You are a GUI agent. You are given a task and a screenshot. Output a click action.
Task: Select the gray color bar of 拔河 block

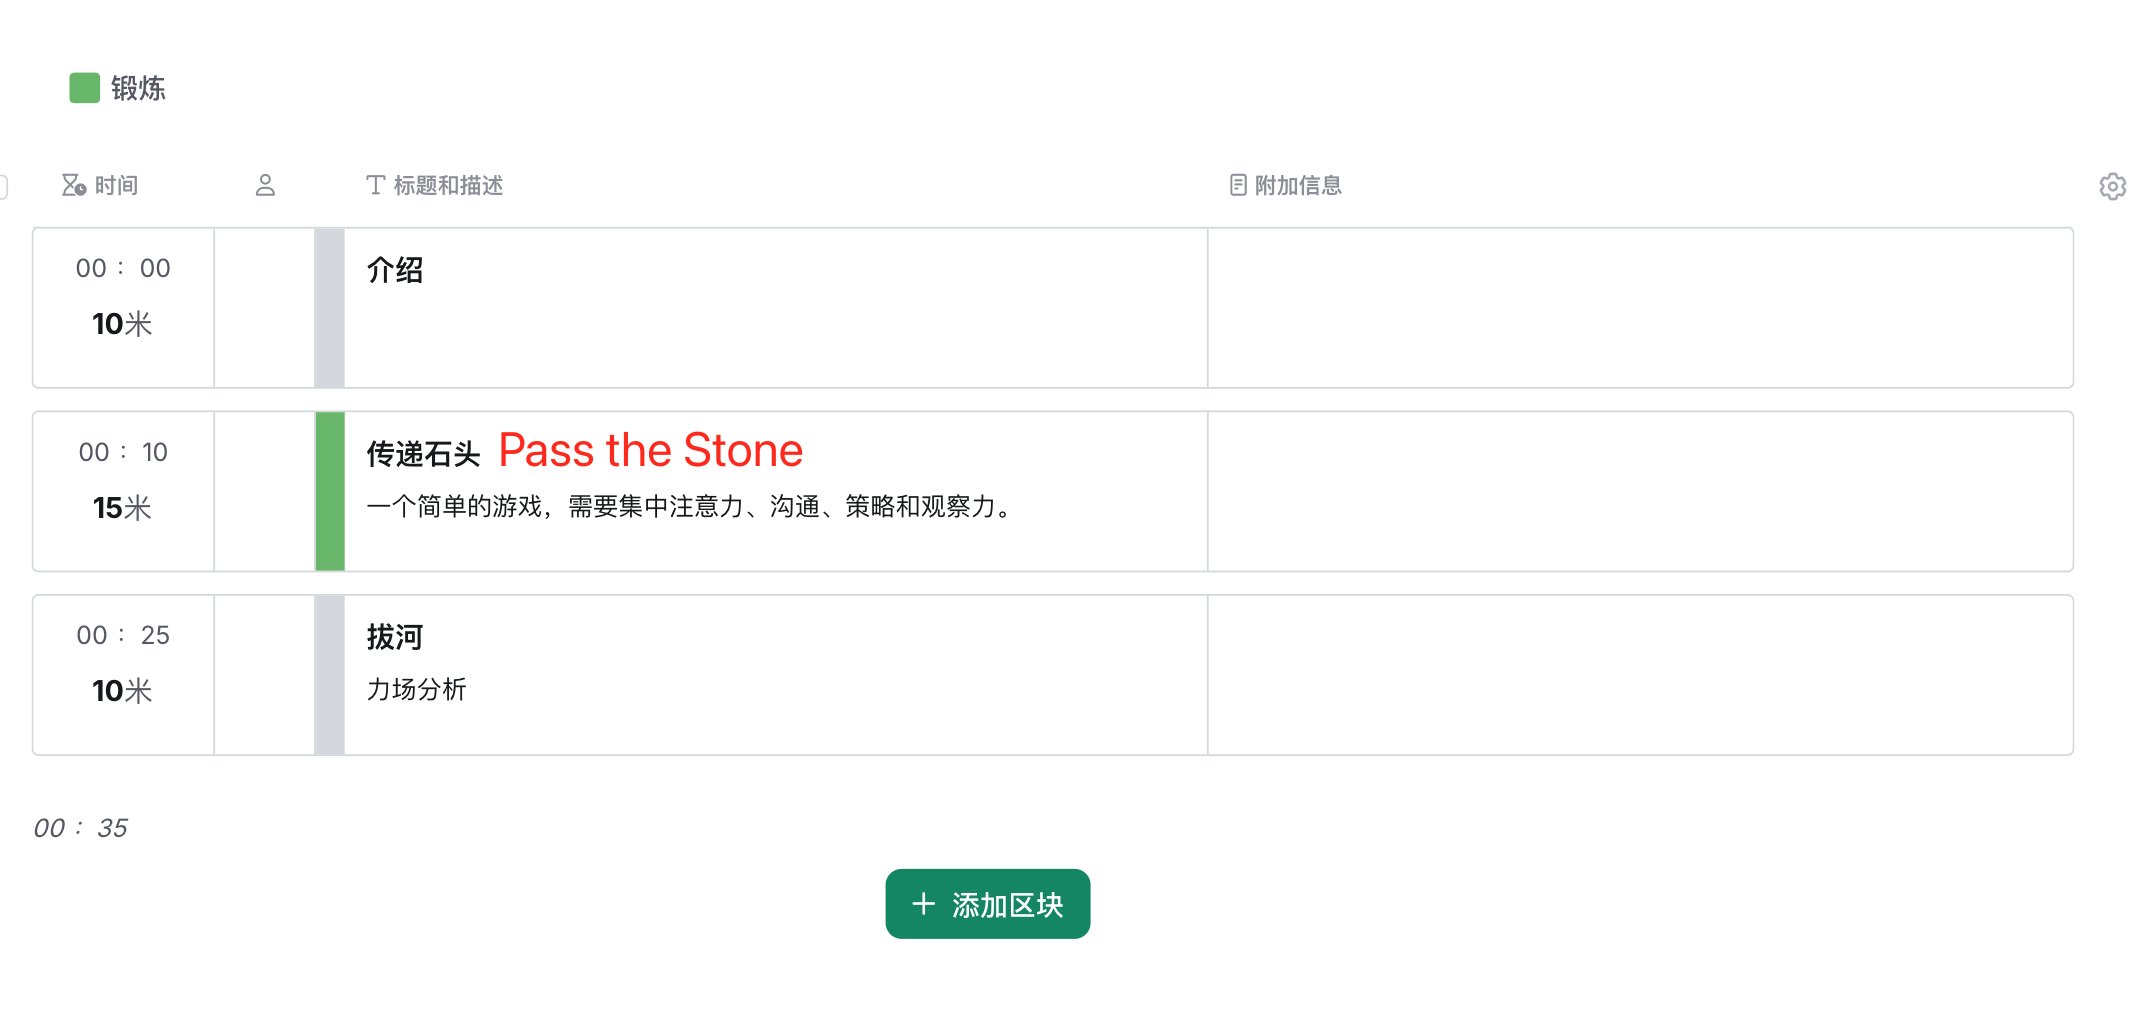[330, 675]
